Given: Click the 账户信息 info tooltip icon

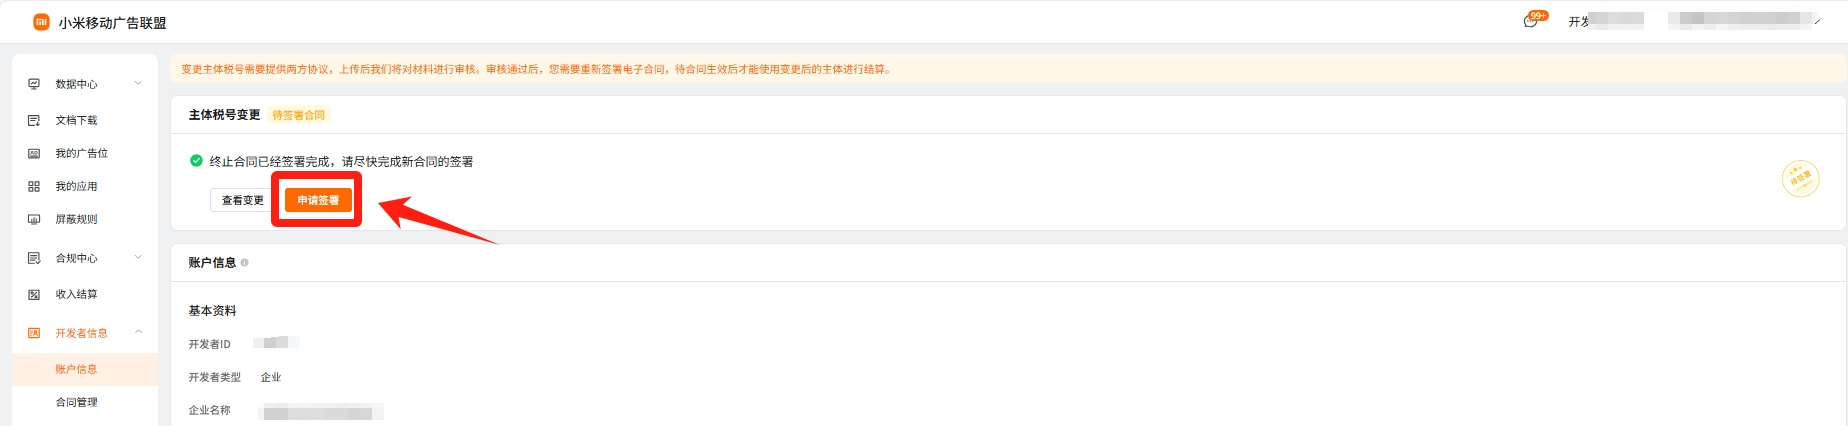Looking at the screenshot, I should (245, 263).
